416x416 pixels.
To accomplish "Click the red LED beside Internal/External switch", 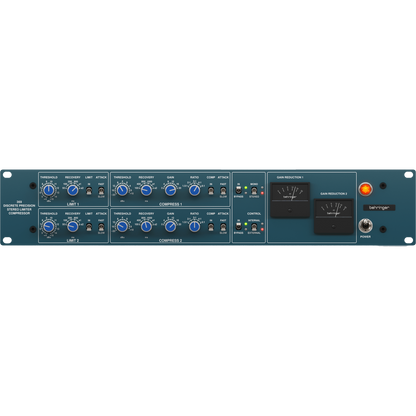I will coord(262,229).
